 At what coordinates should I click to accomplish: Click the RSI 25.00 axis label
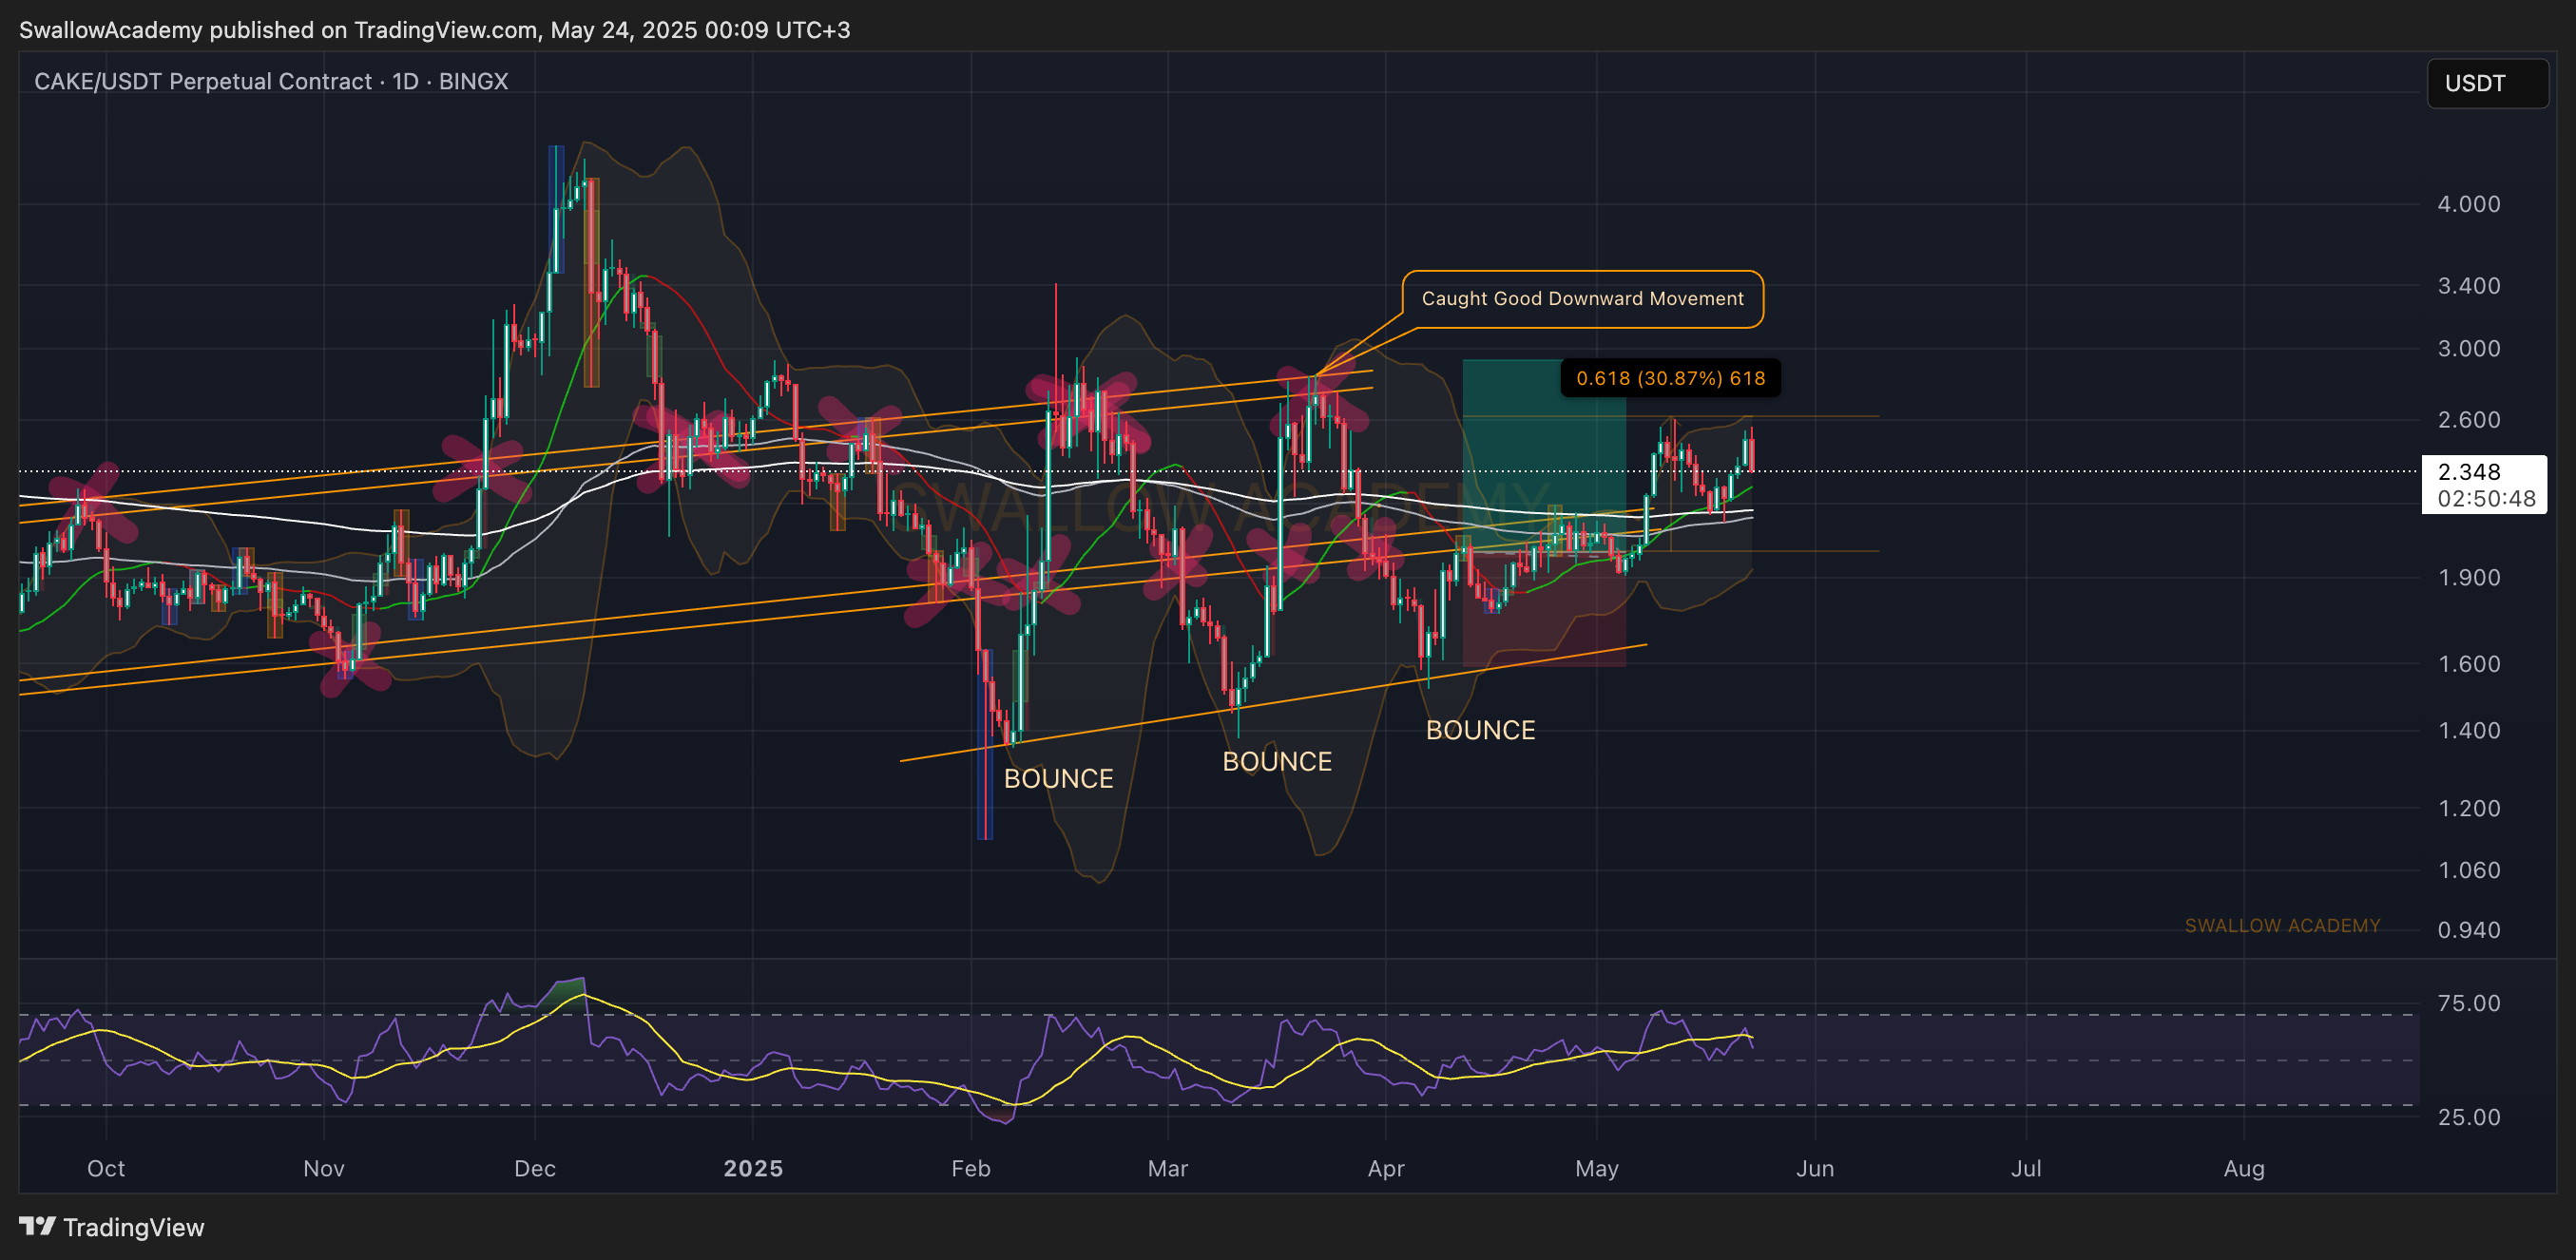click(2468, 1117)
